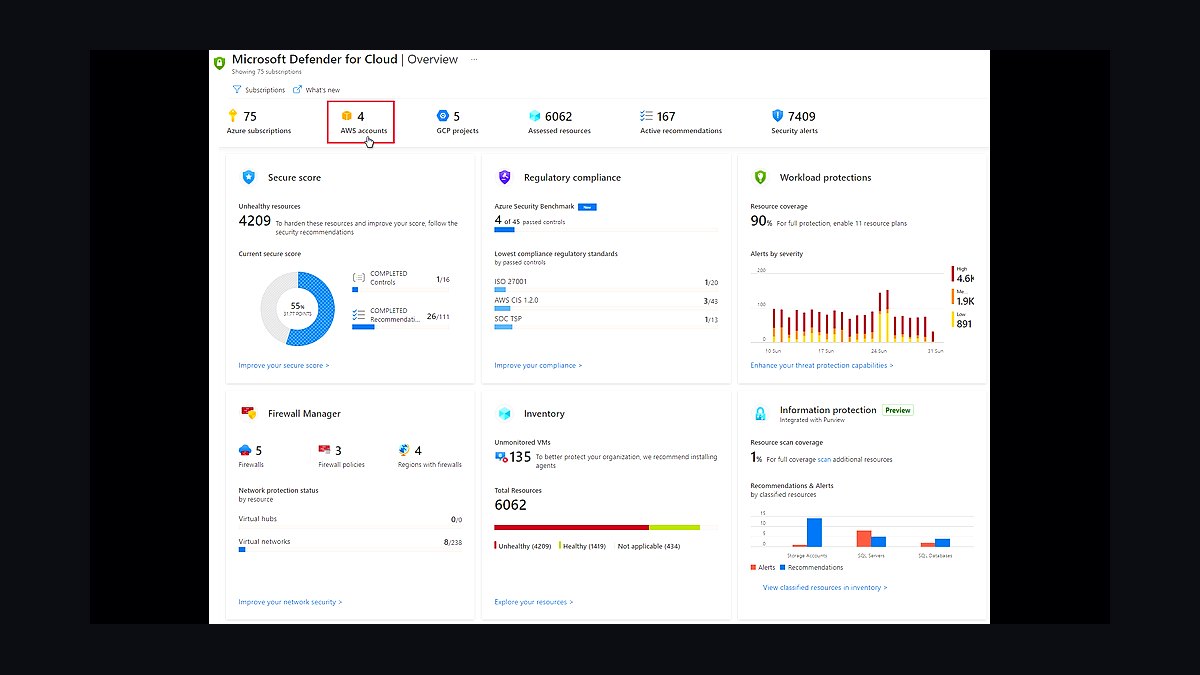Select the SOC TSP compliance row
Image resolution: width=1200 pixels, height=675 pixels.
coord(606,322)
